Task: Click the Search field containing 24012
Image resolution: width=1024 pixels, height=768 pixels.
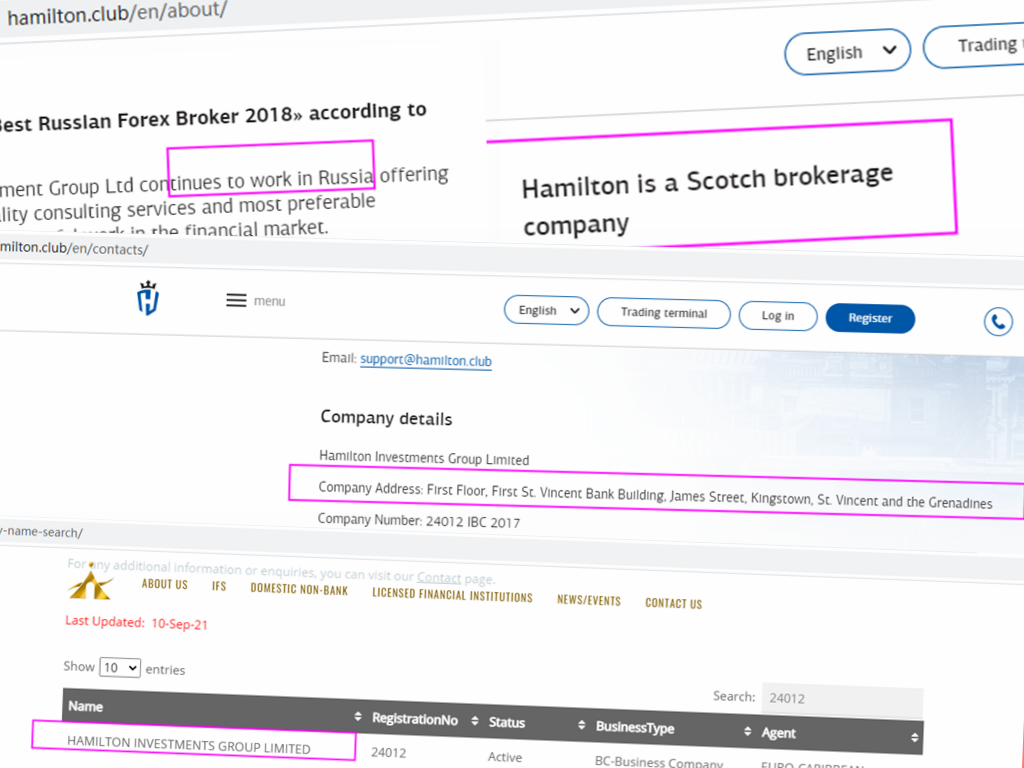Action: coord(842,699)
